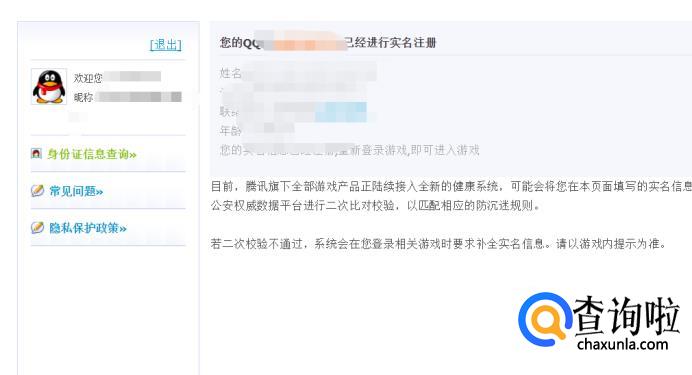The height and width of the screenshot is (375, 692).
Task: Click the 查询啦 magnifier logo icon
Action: [x=546, y=319]
